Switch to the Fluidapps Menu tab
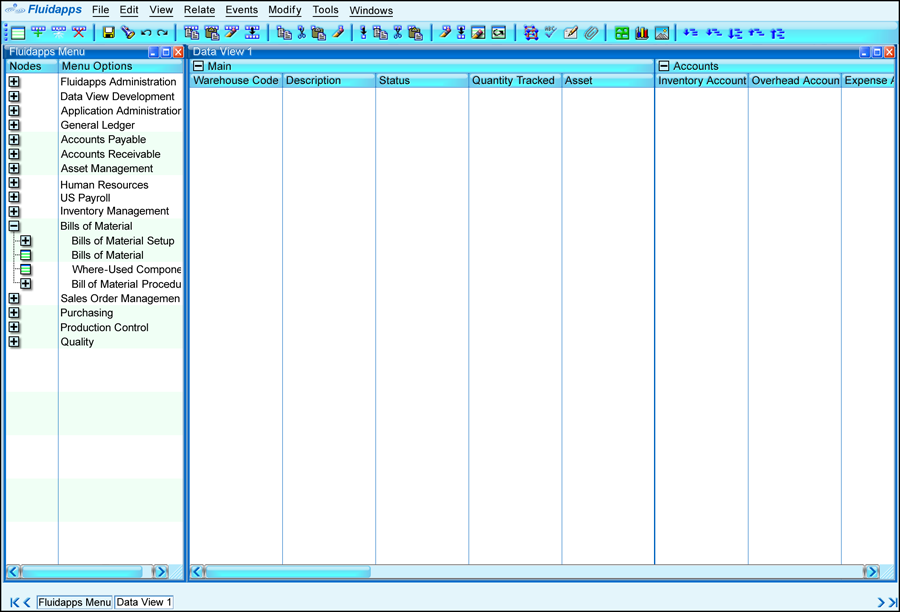The height and width of the screenshot is (612, 900). click(x=74, y=602)
